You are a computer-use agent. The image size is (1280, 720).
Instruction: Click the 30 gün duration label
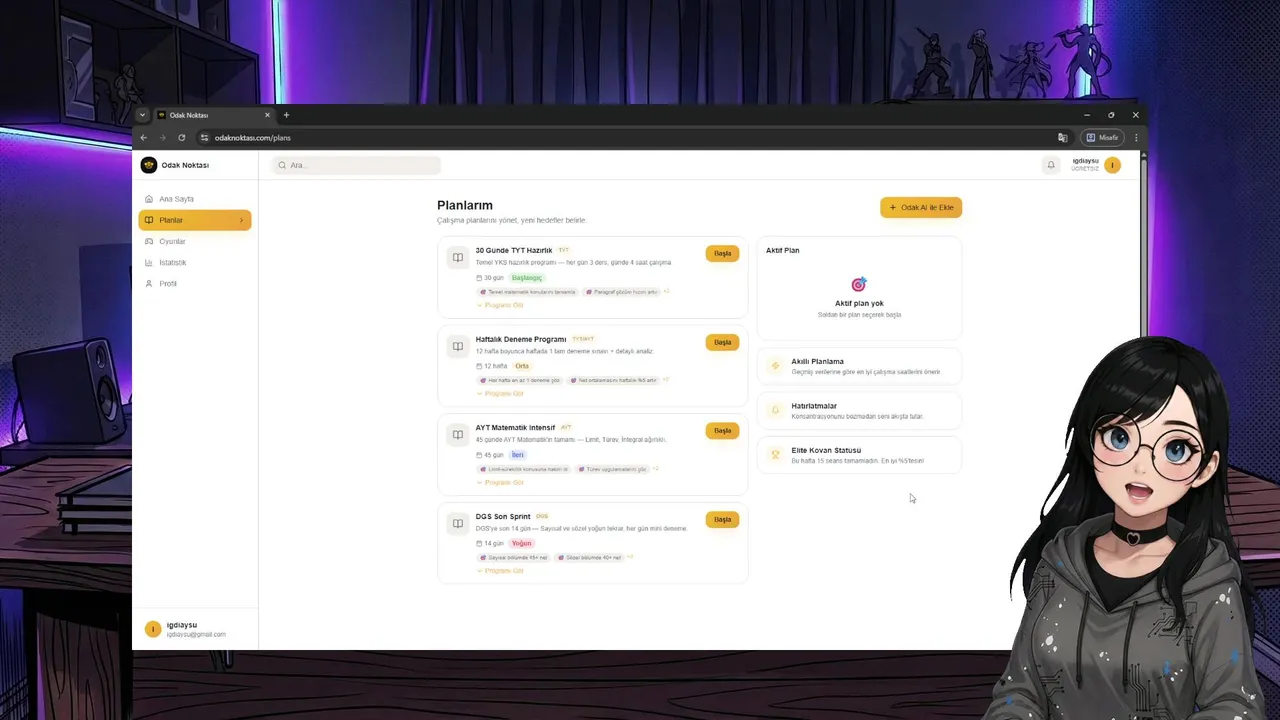[490, 278]
